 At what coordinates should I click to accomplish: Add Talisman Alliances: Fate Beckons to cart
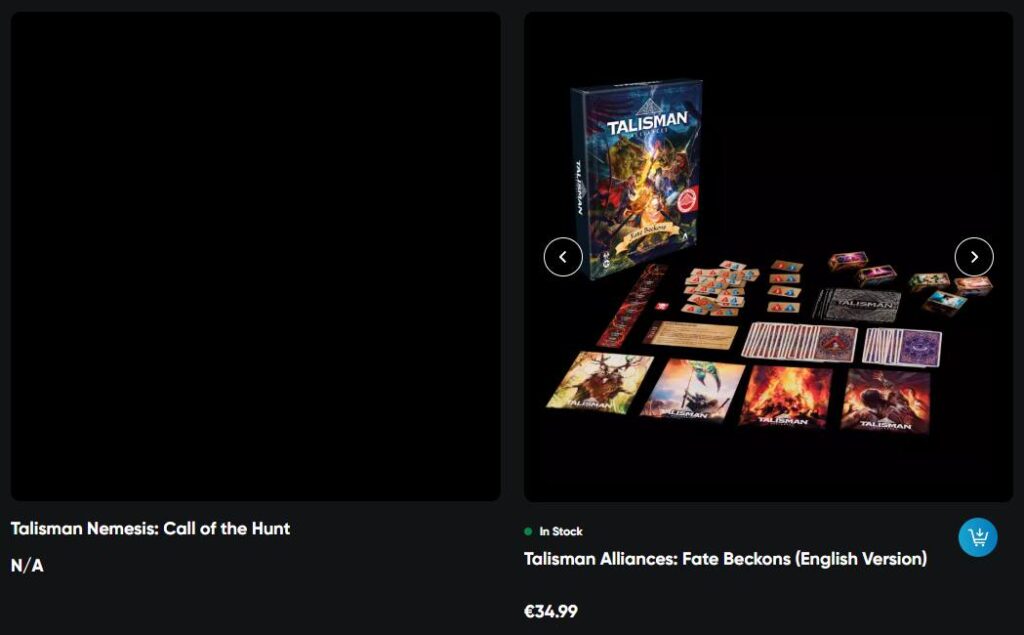click(x=978, y=537)
